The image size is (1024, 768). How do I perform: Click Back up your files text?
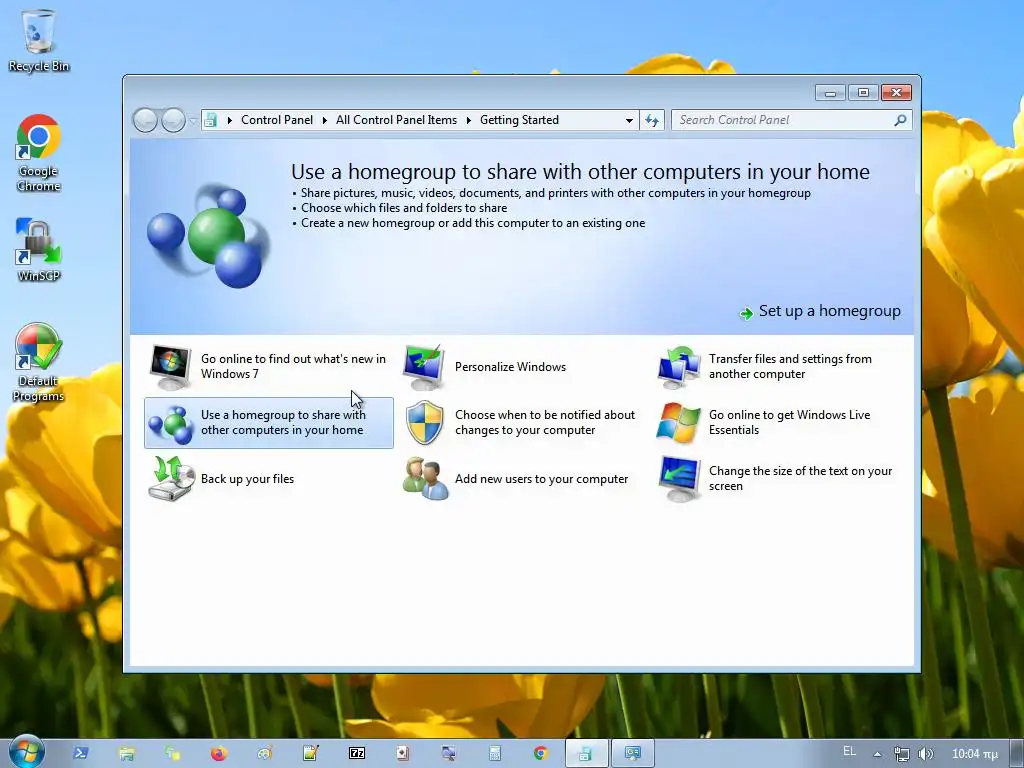coord(248,479)
